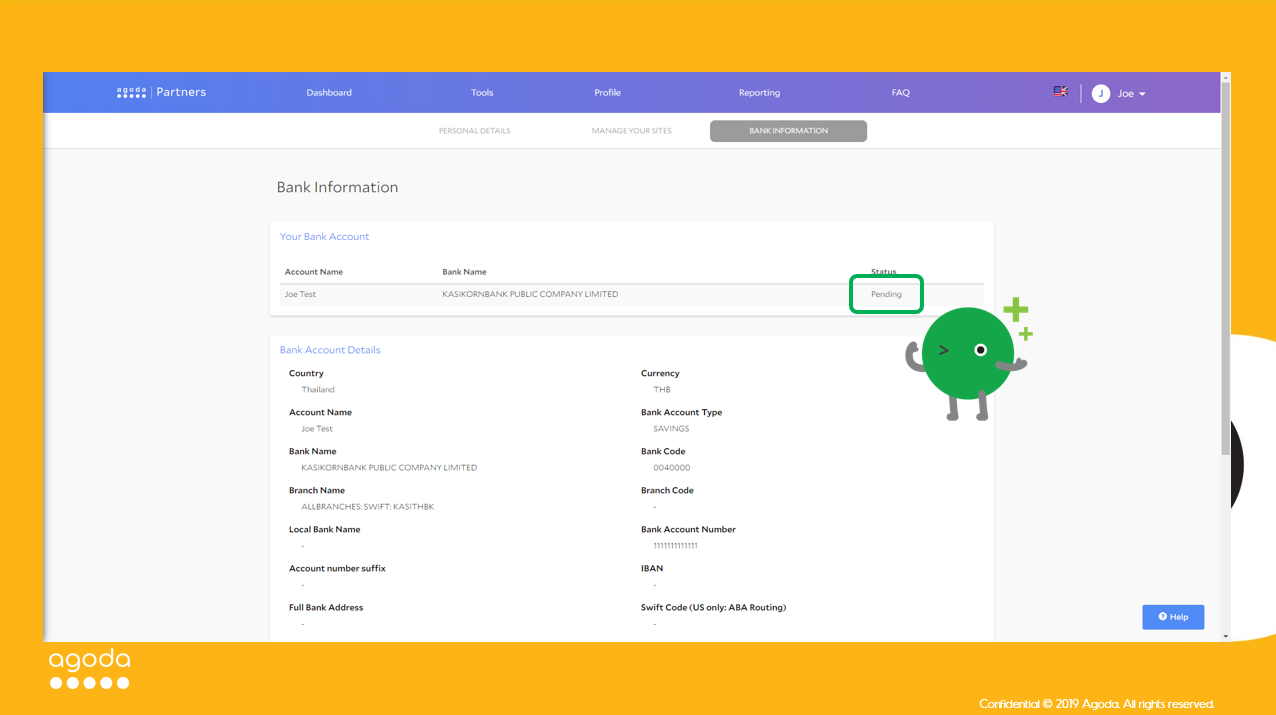Click the Bank Account Details heading
The image size is (1276, 715).
point(330,350)
